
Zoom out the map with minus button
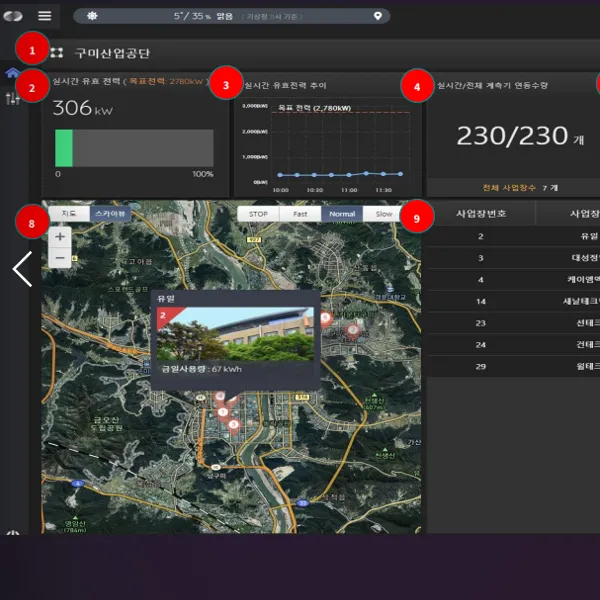[x=59, y=258]
